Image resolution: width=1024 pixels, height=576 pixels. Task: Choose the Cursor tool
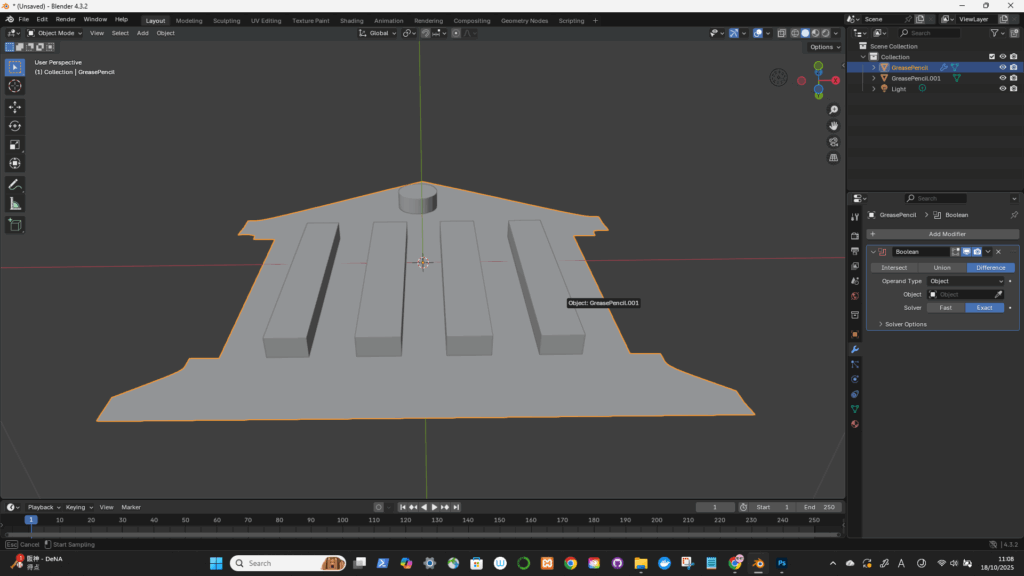click(15, 86)
